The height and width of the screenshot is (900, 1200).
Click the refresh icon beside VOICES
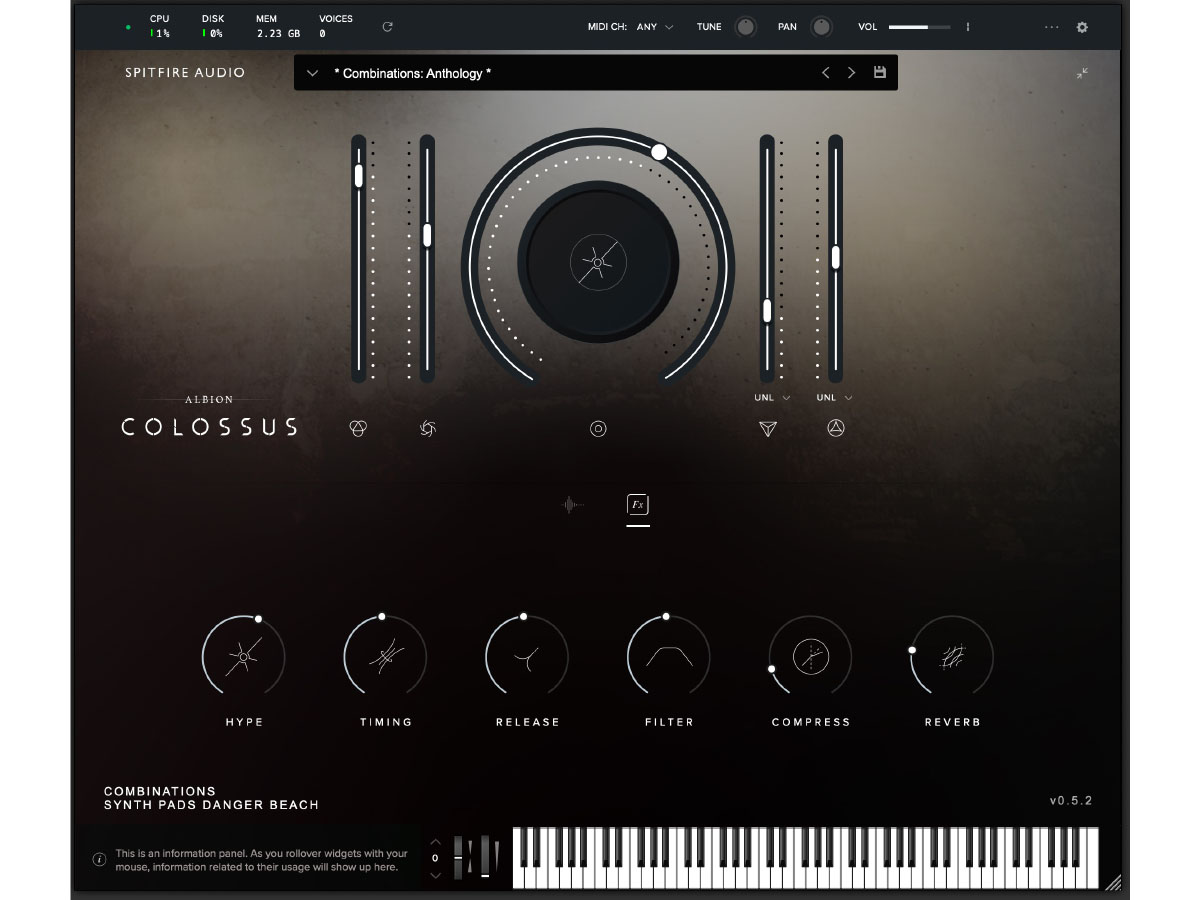tap(388, 27)
